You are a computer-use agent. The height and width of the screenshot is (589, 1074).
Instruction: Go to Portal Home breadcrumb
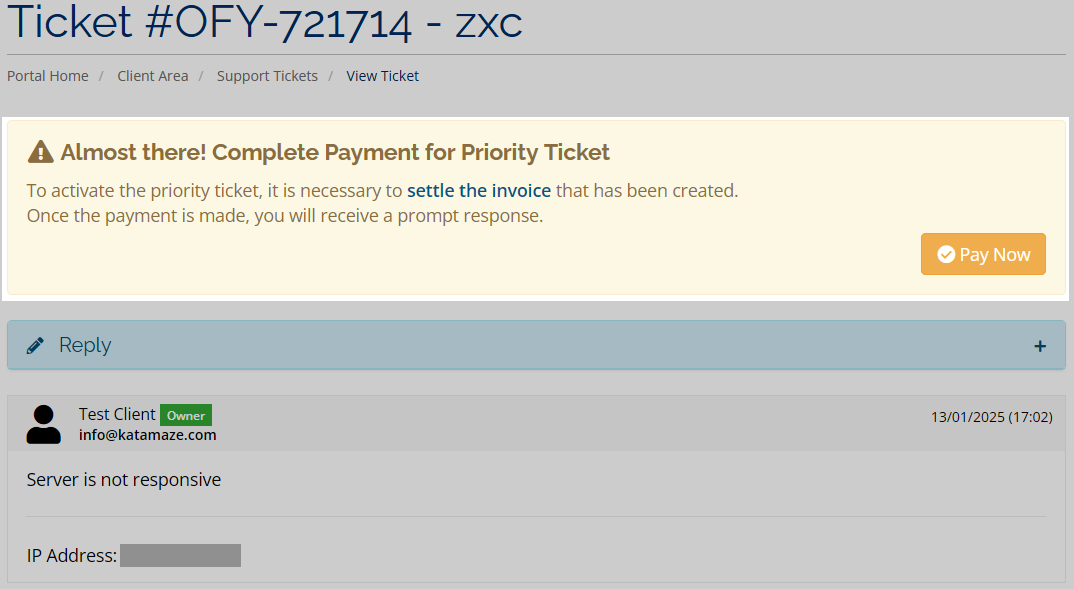point(48,76)
